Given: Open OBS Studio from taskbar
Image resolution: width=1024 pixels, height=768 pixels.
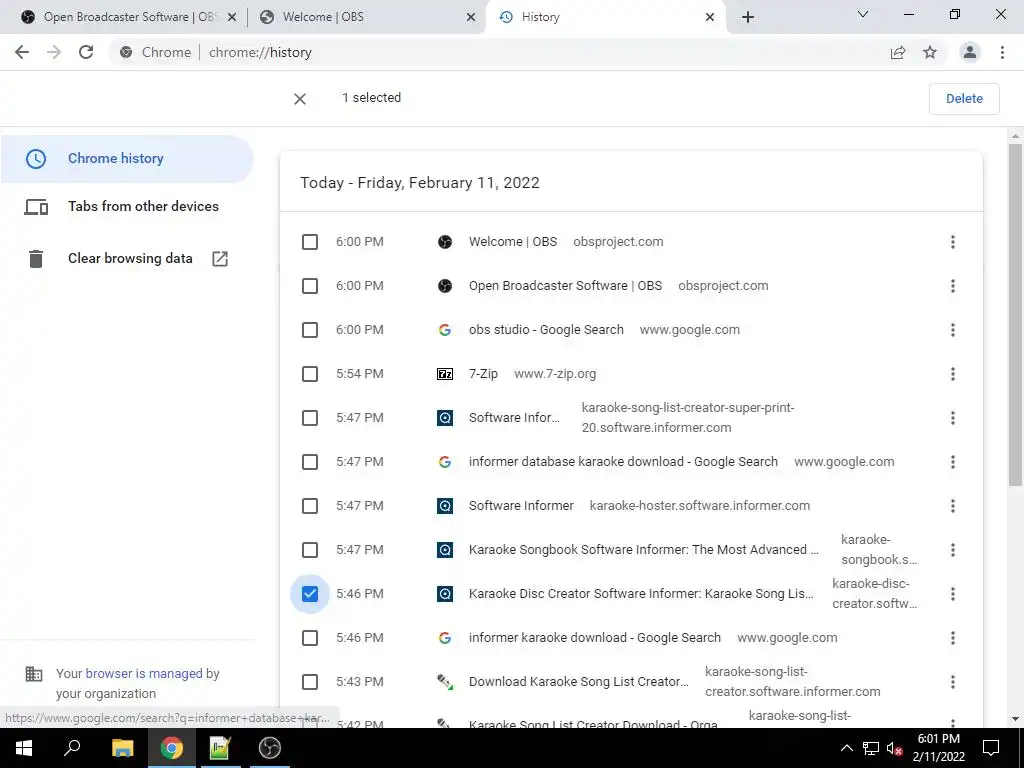Looking at the screenshot, I should pos(270,748).
